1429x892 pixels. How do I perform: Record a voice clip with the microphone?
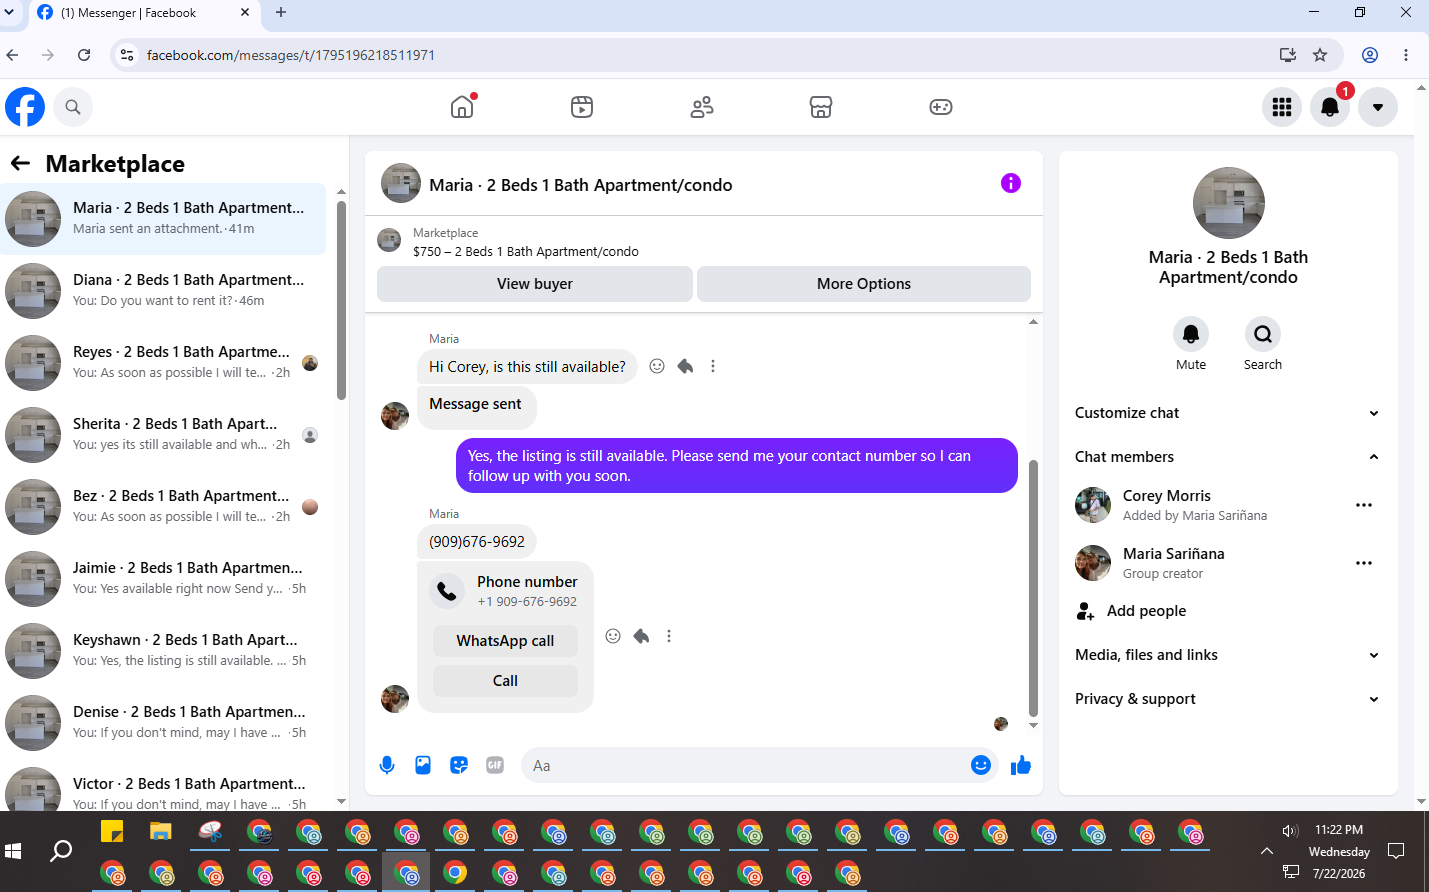(387, 765)
